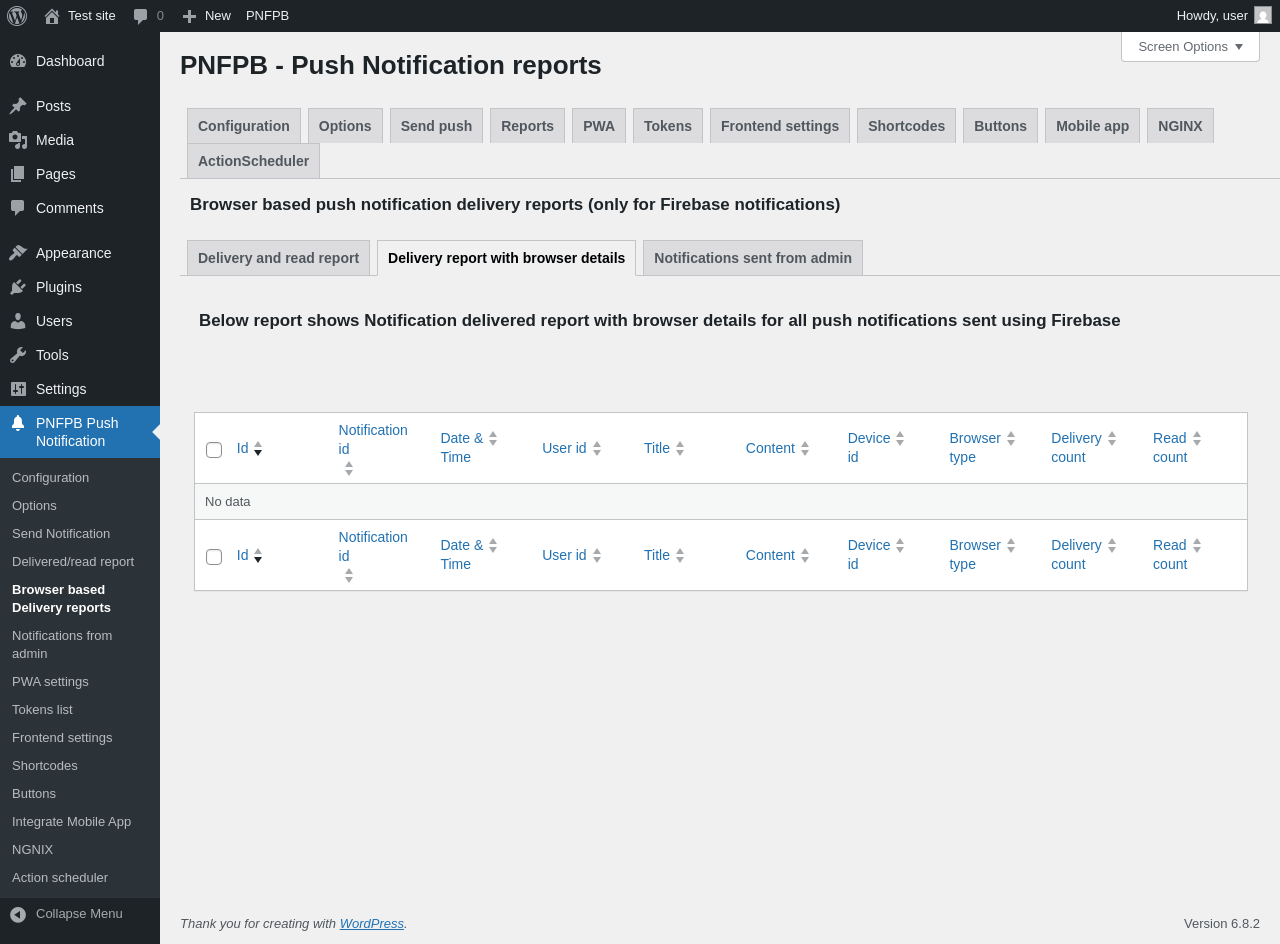1280x944 pixels.
Task: Sort by Browser type in header row
Action: click(974, 447)
